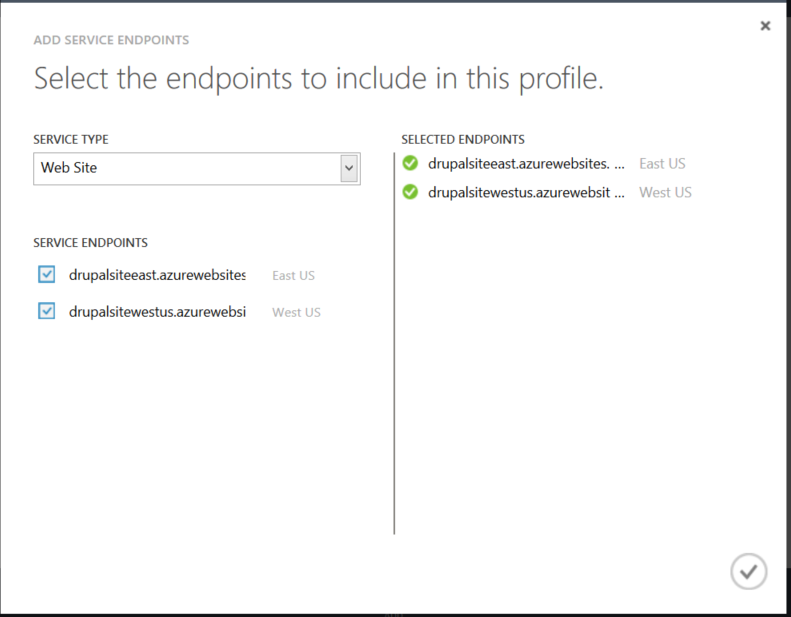Uncheck the drupalsitewestus service endpoint checkbox

[46, 311]
